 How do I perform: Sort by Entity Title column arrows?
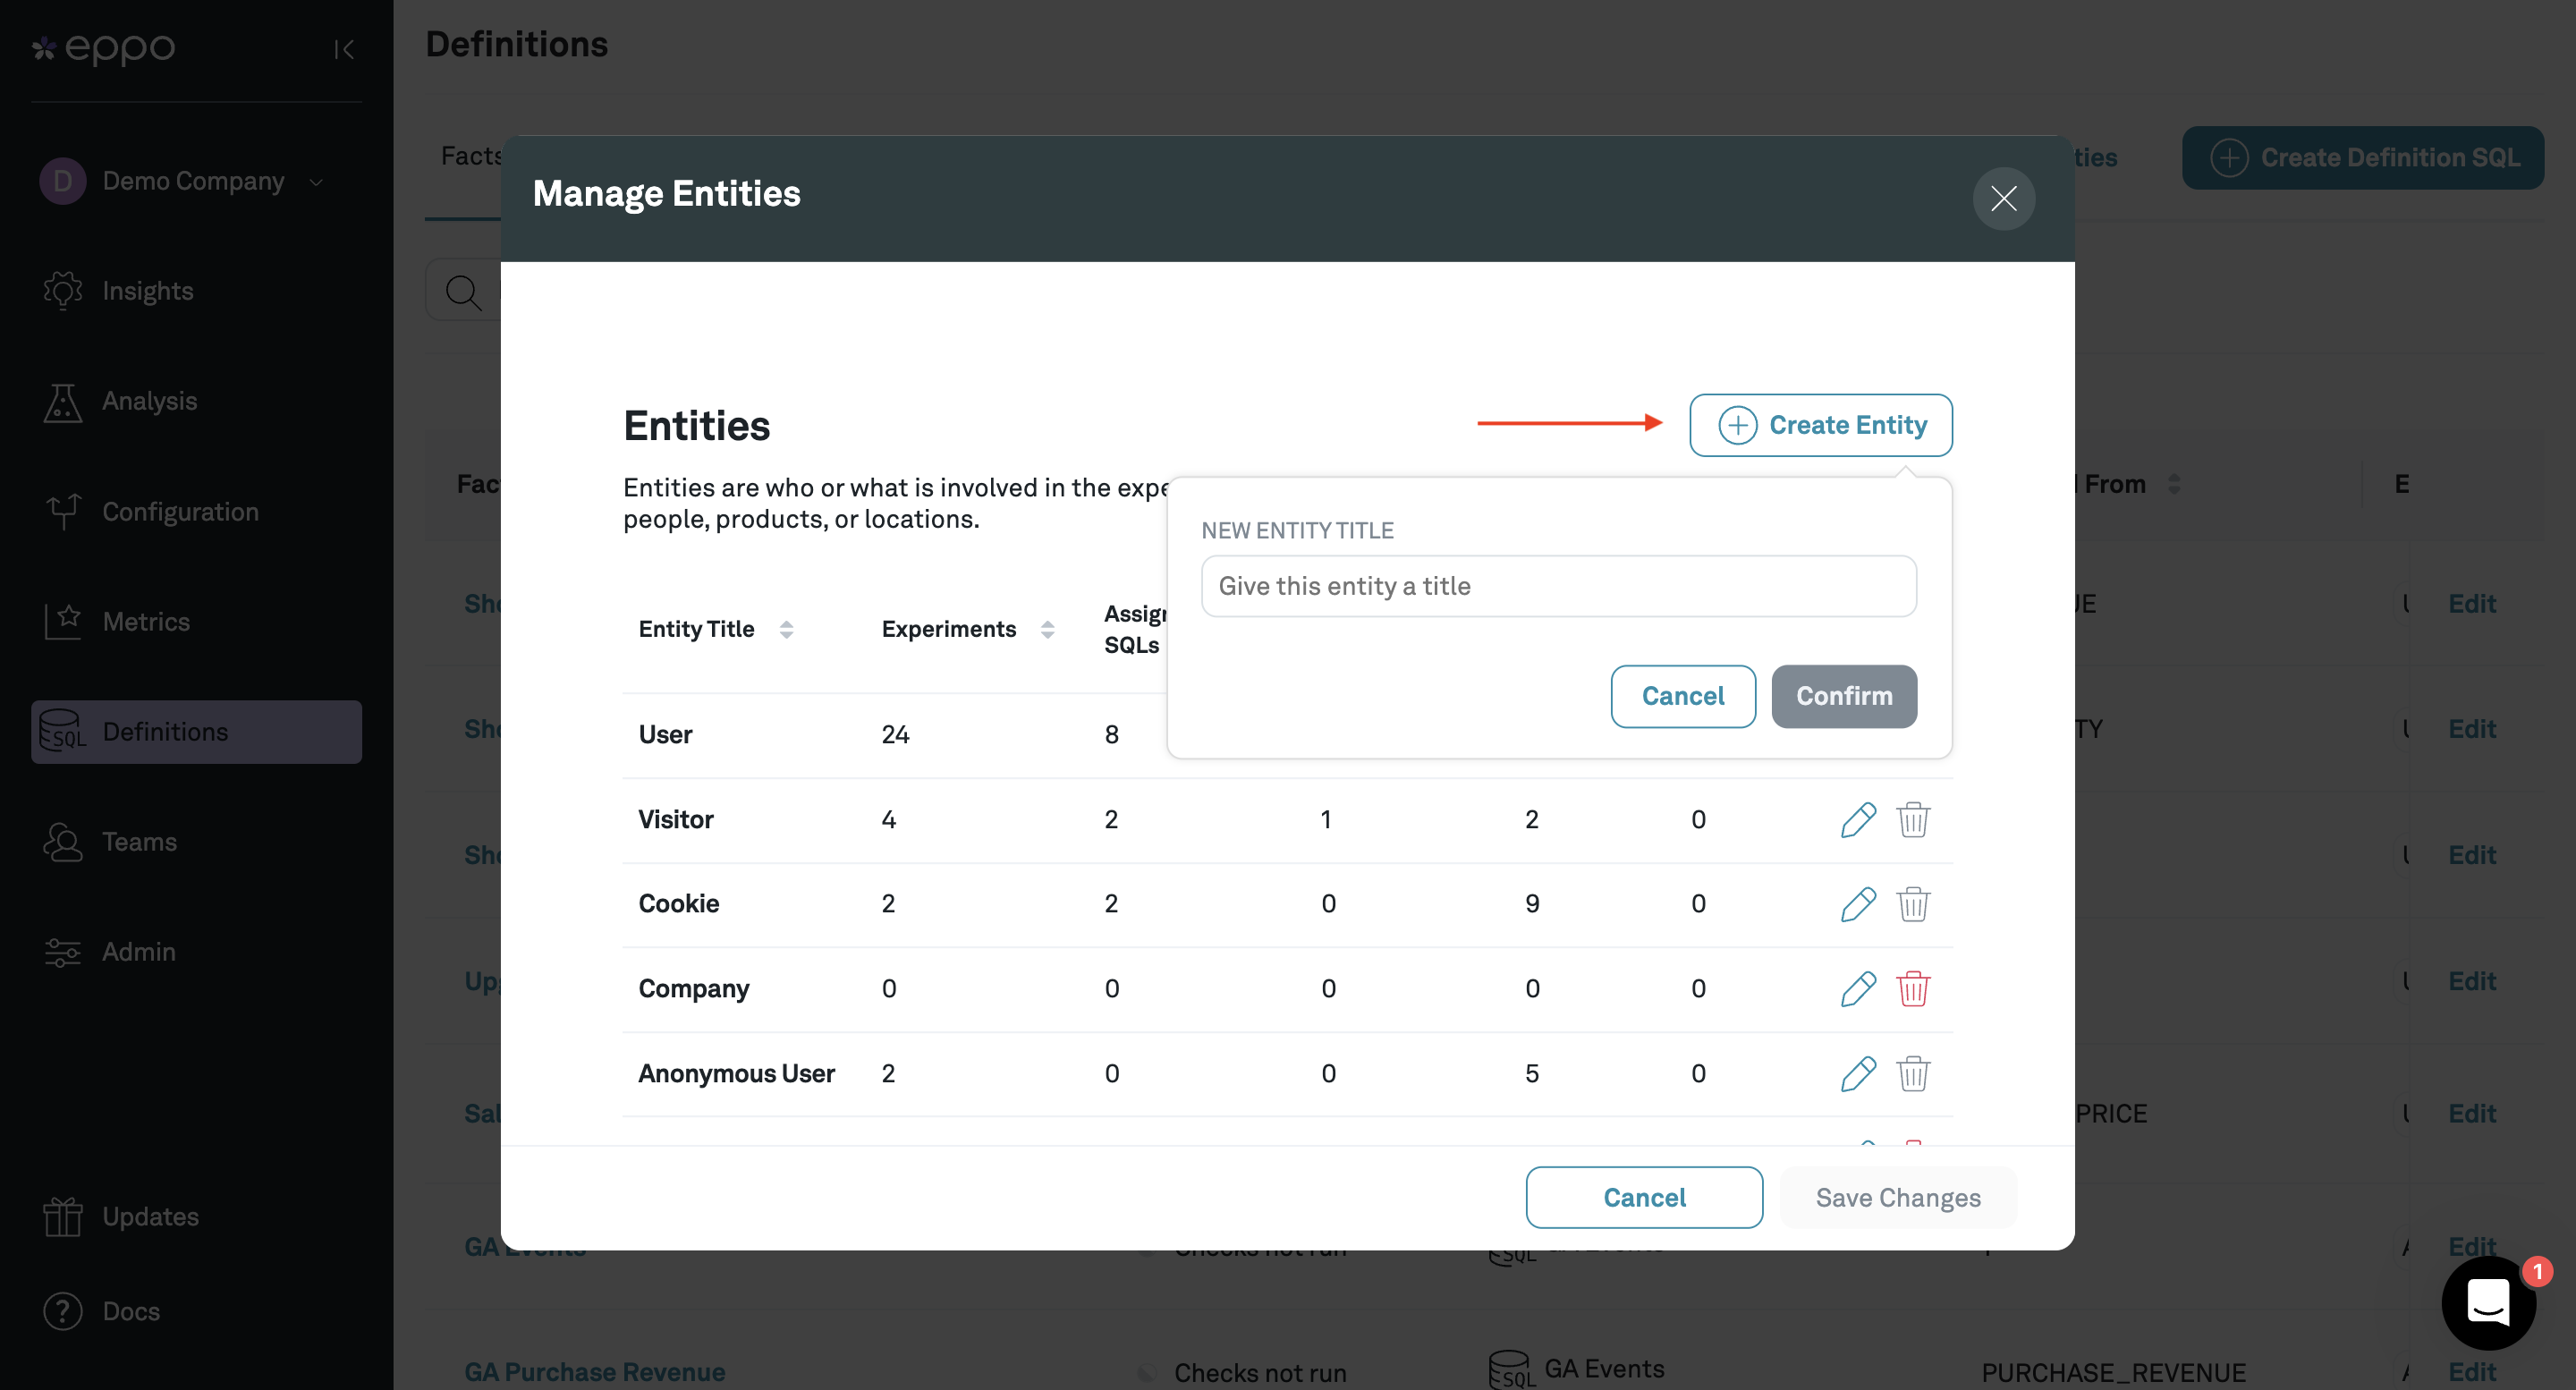pyautogui.click(x=786, y=629)
